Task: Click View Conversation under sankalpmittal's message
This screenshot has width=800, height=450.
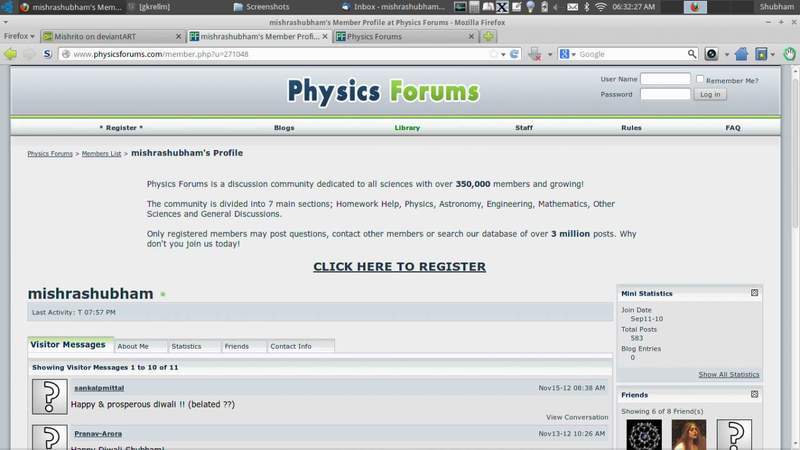Action: tap(577, 417)
